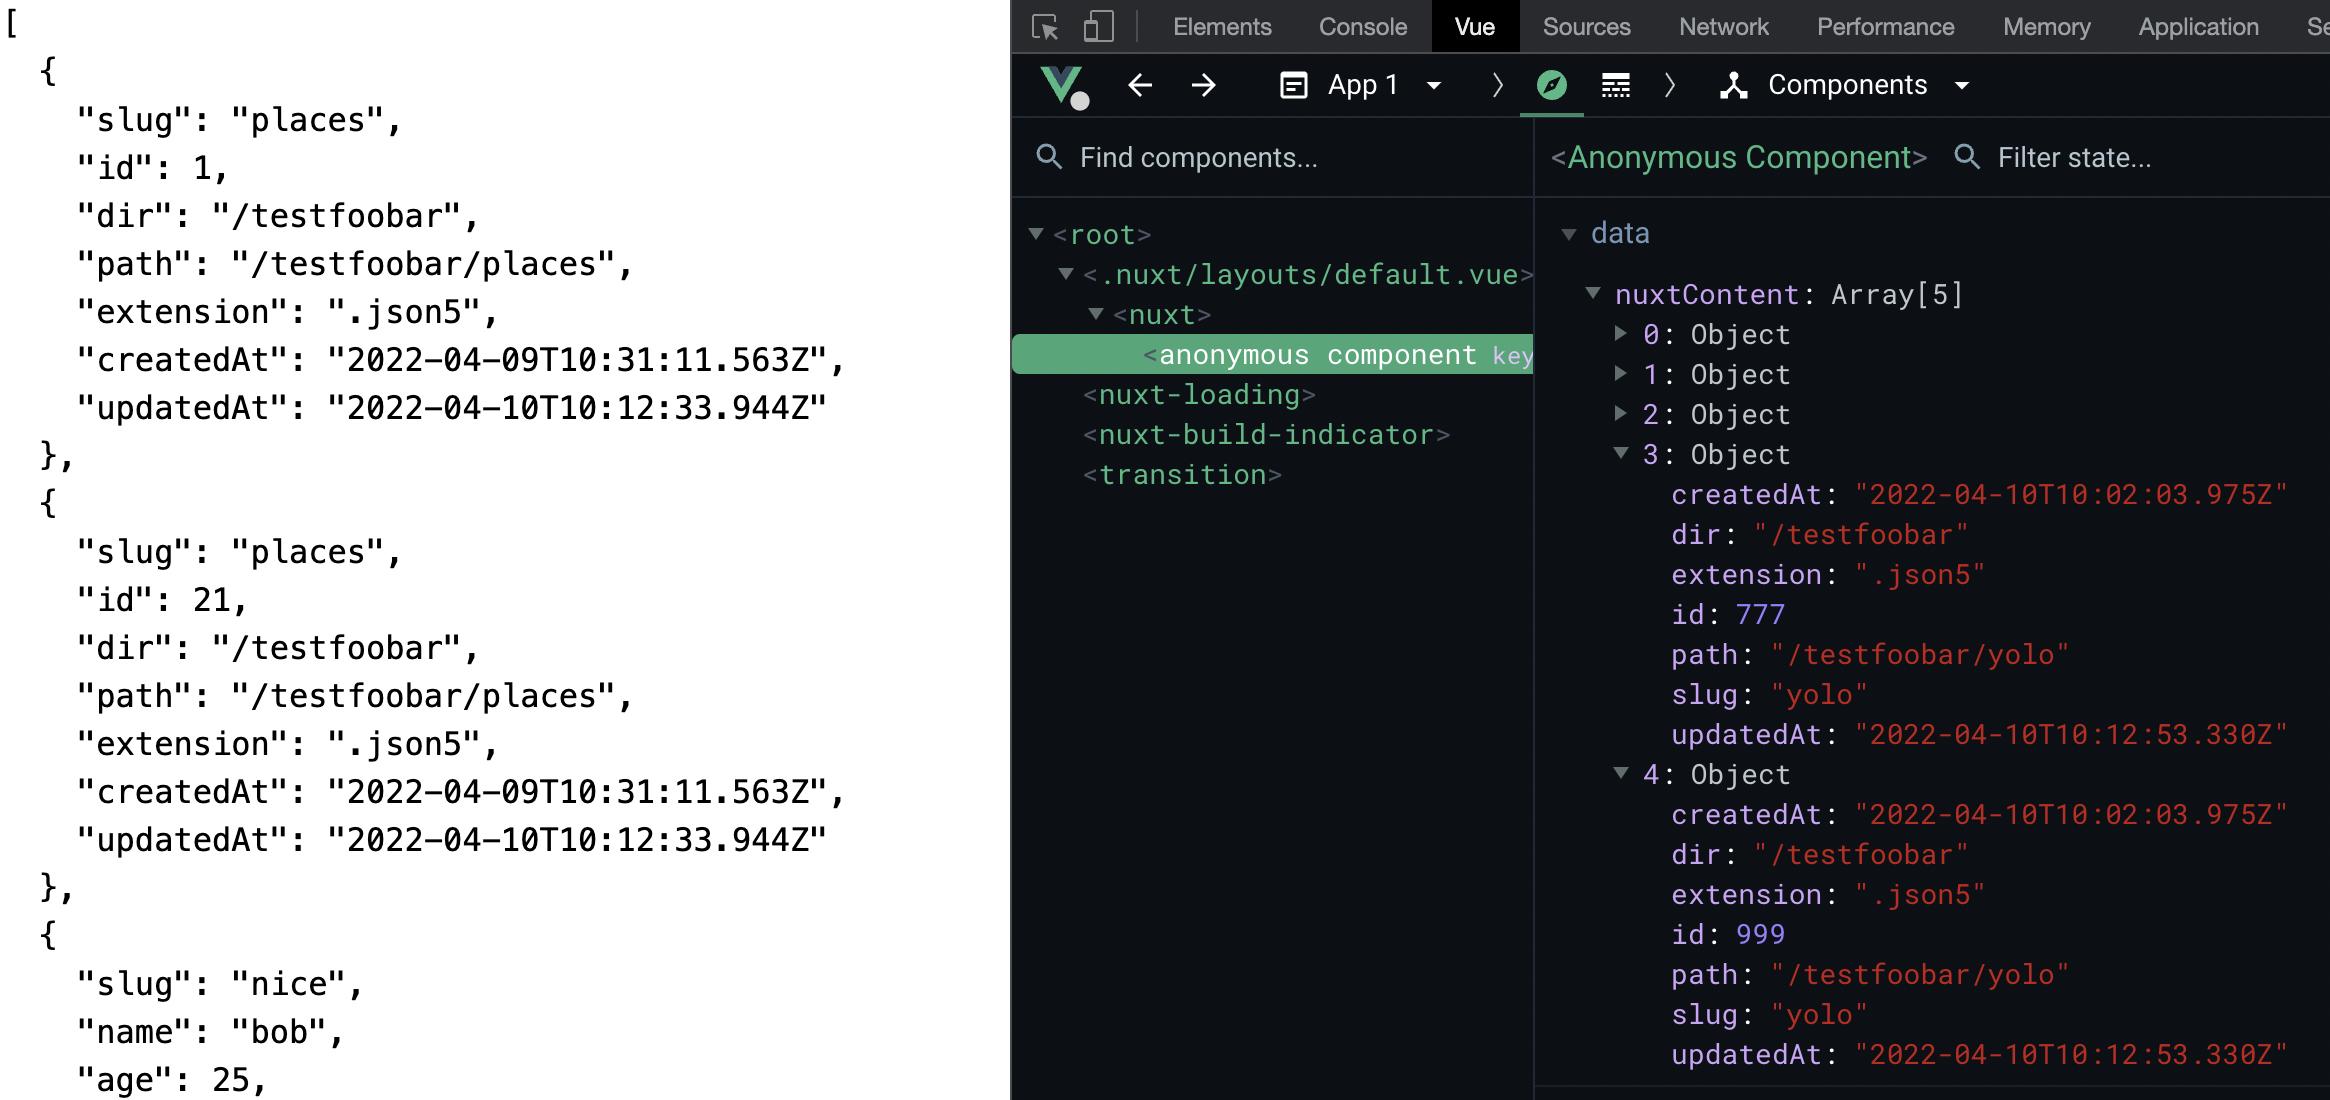2330x1100 pixels.
Task: Collapse the root tree node
Action: [1036, 234]
